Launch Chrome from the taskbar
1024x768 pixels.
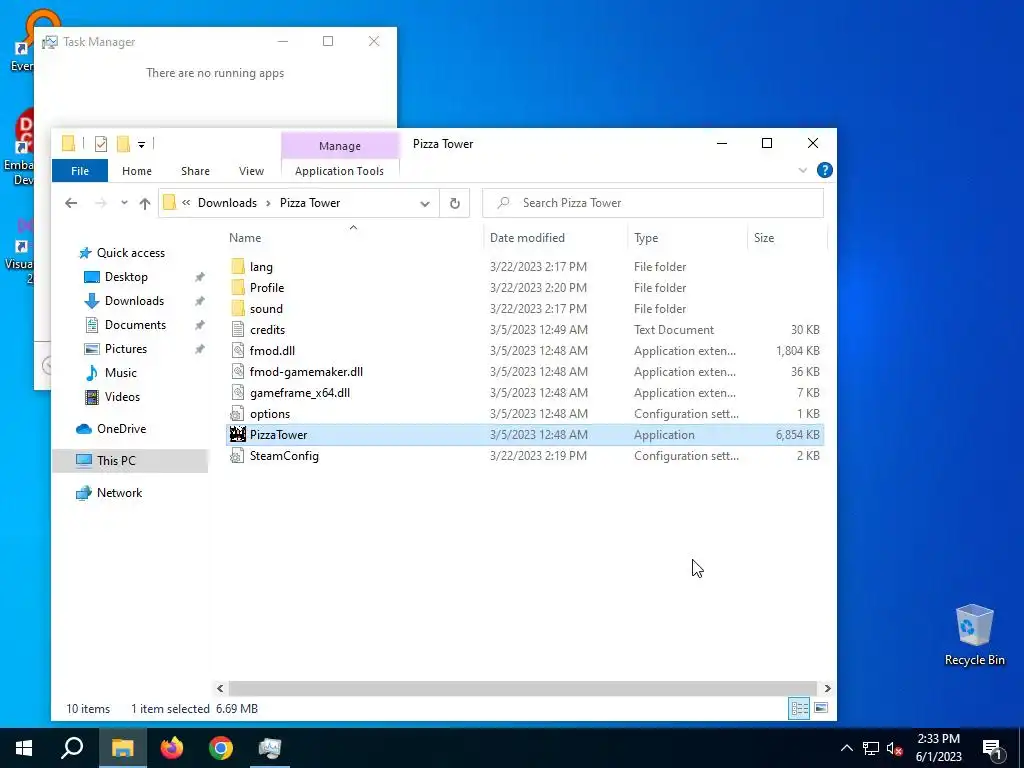tap(221, 748)
